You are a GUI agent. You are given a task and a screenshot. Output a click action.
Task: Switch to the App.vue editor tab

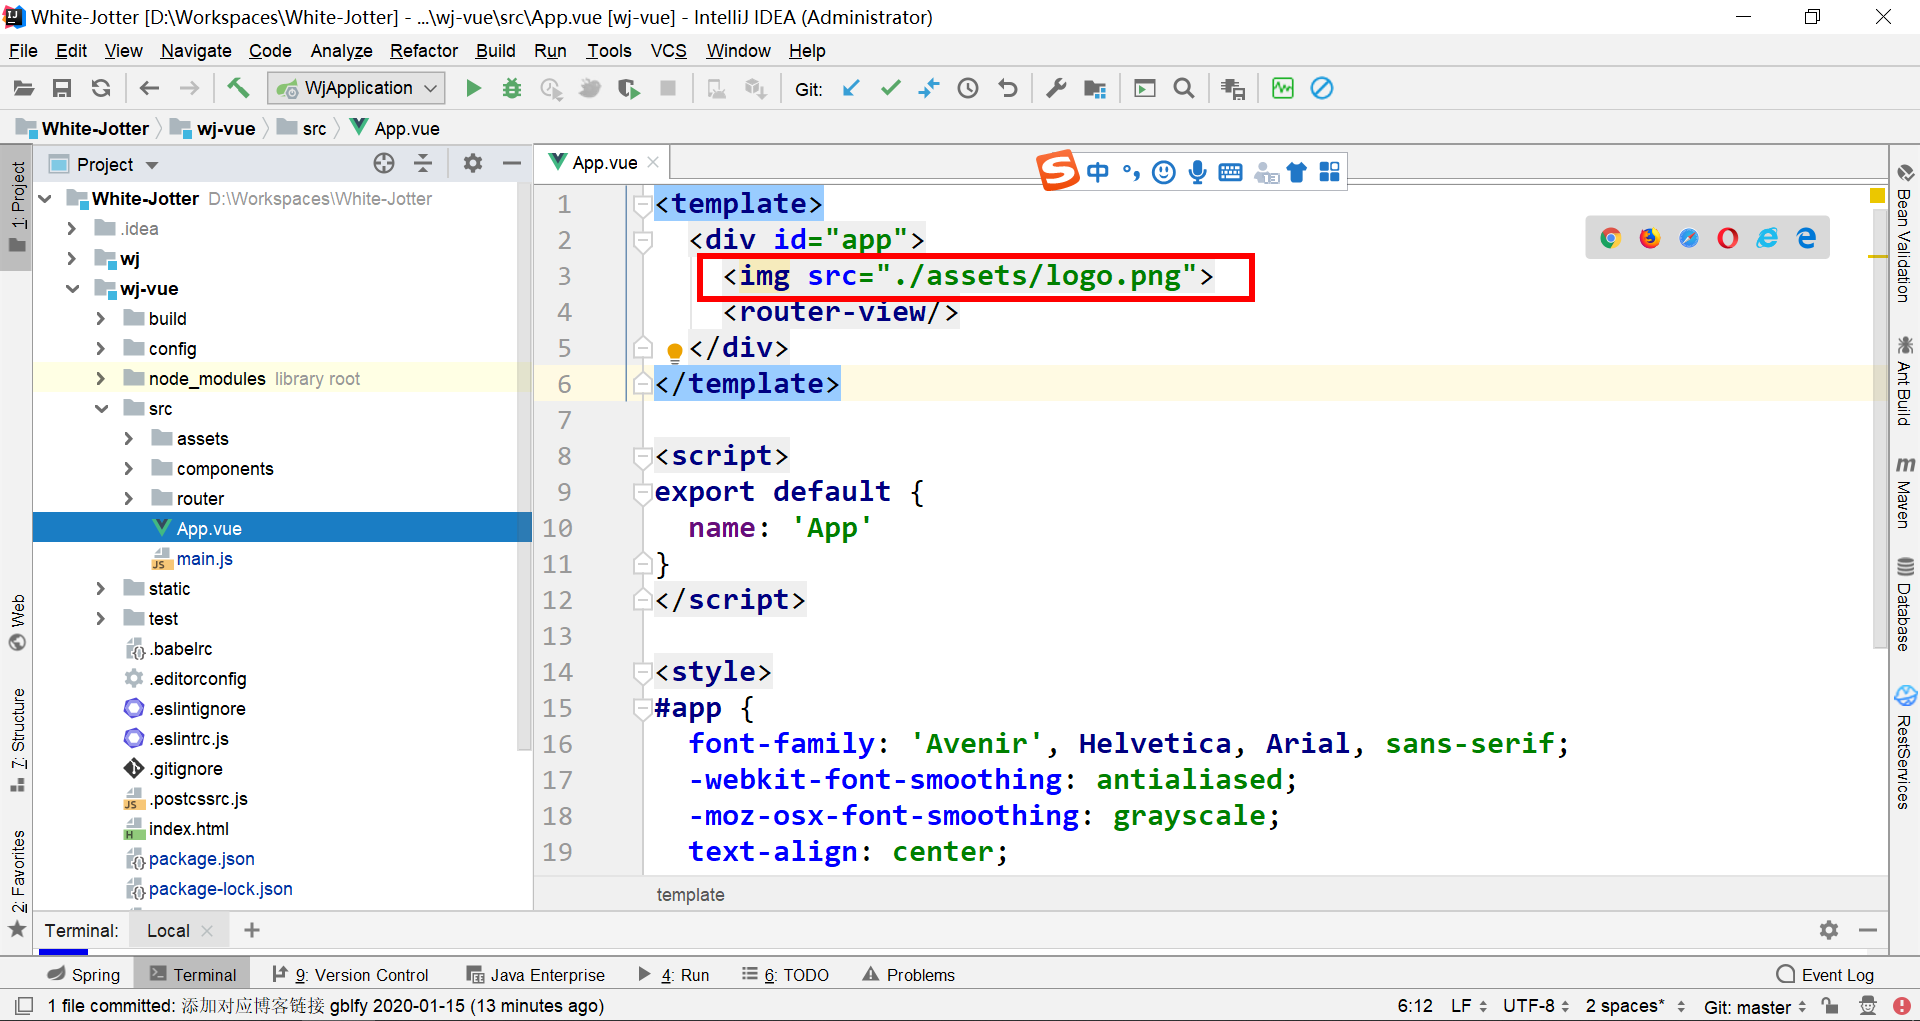click(604, 162)
